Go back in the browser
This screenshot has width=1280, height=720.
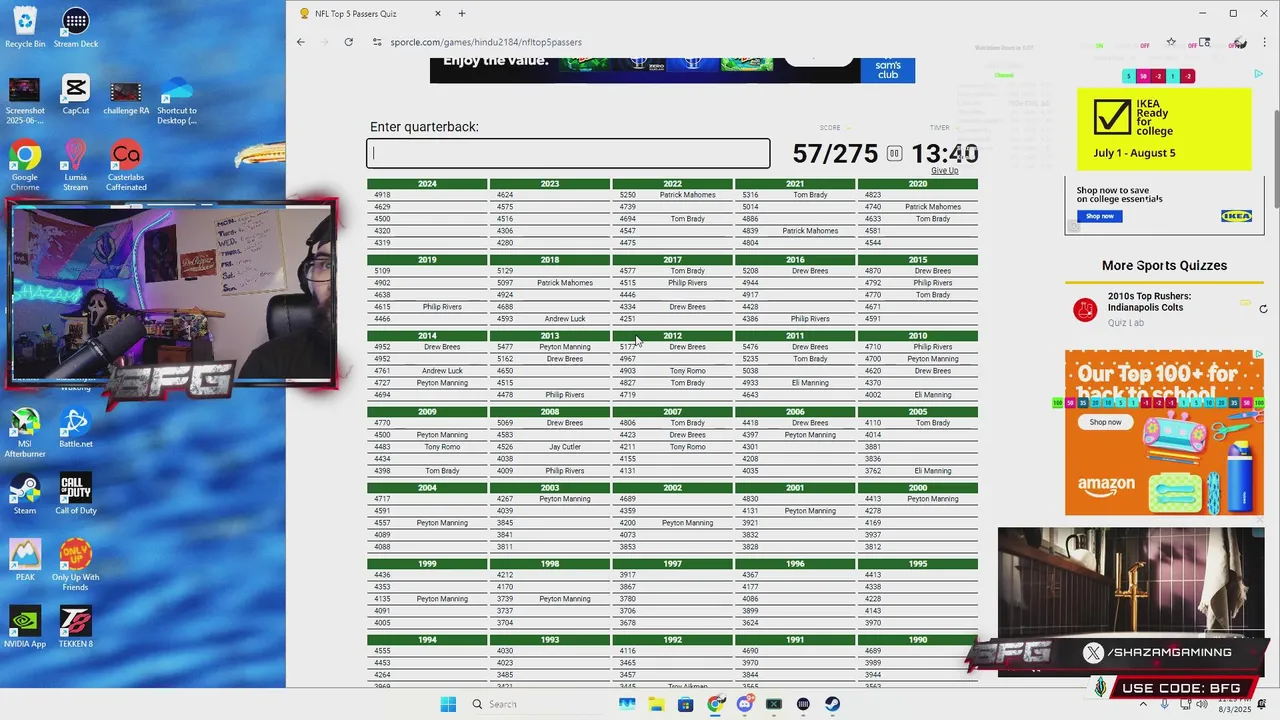click(x=301, y=42)
